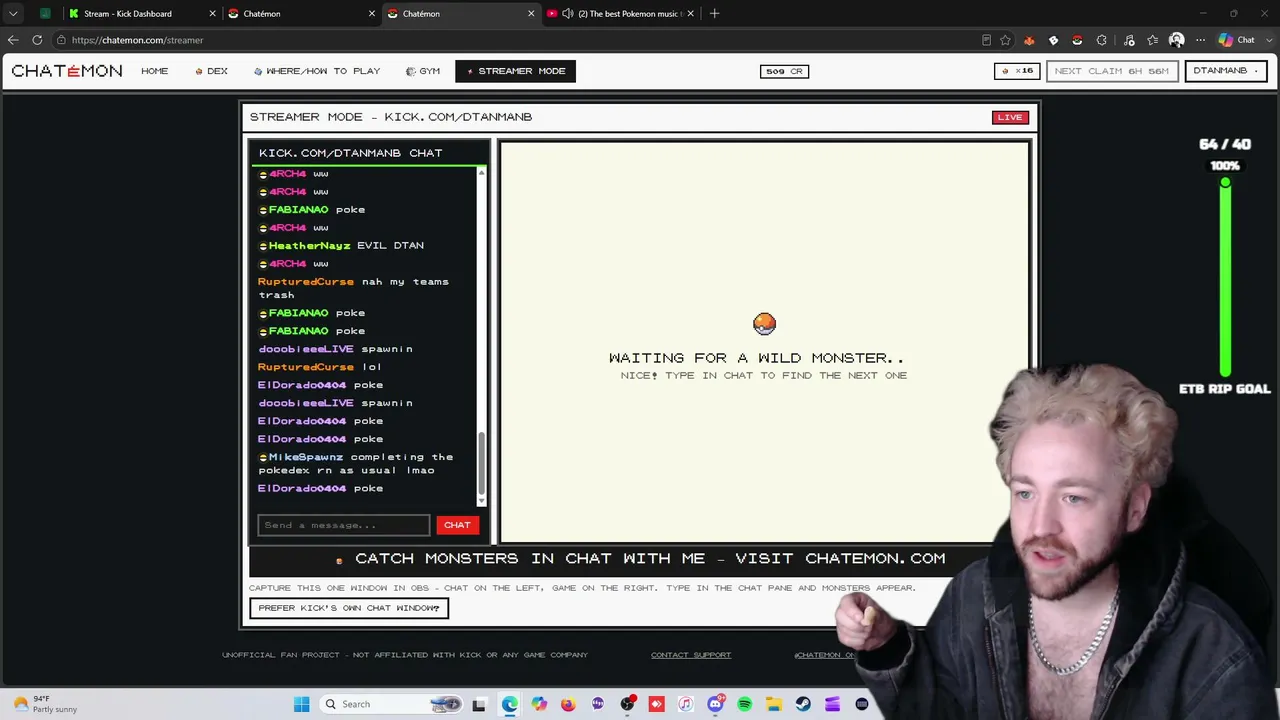Open the Contact Support link
The image size is (1280, 720).
pyautogui.click(x=691, y=655)
